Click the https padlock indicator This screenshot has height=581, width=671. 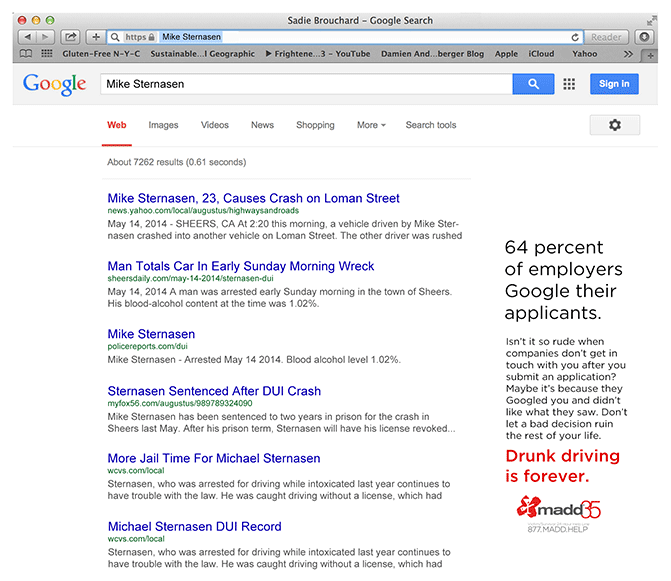tap(140, 37)
